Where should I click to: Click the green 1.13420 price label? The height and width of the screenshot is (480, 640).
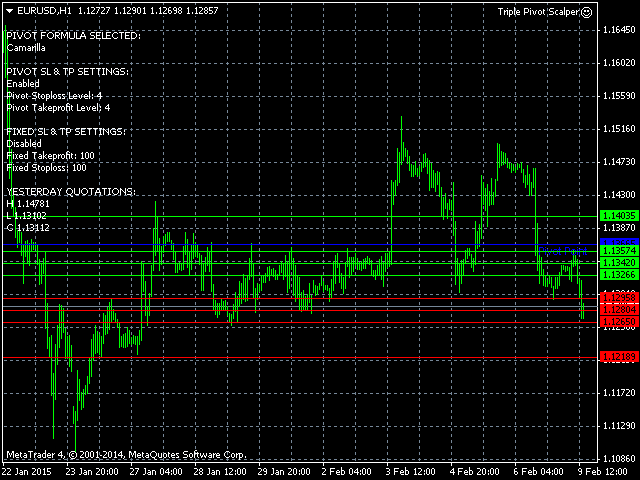pyautogui.click(x=619, y=262)
